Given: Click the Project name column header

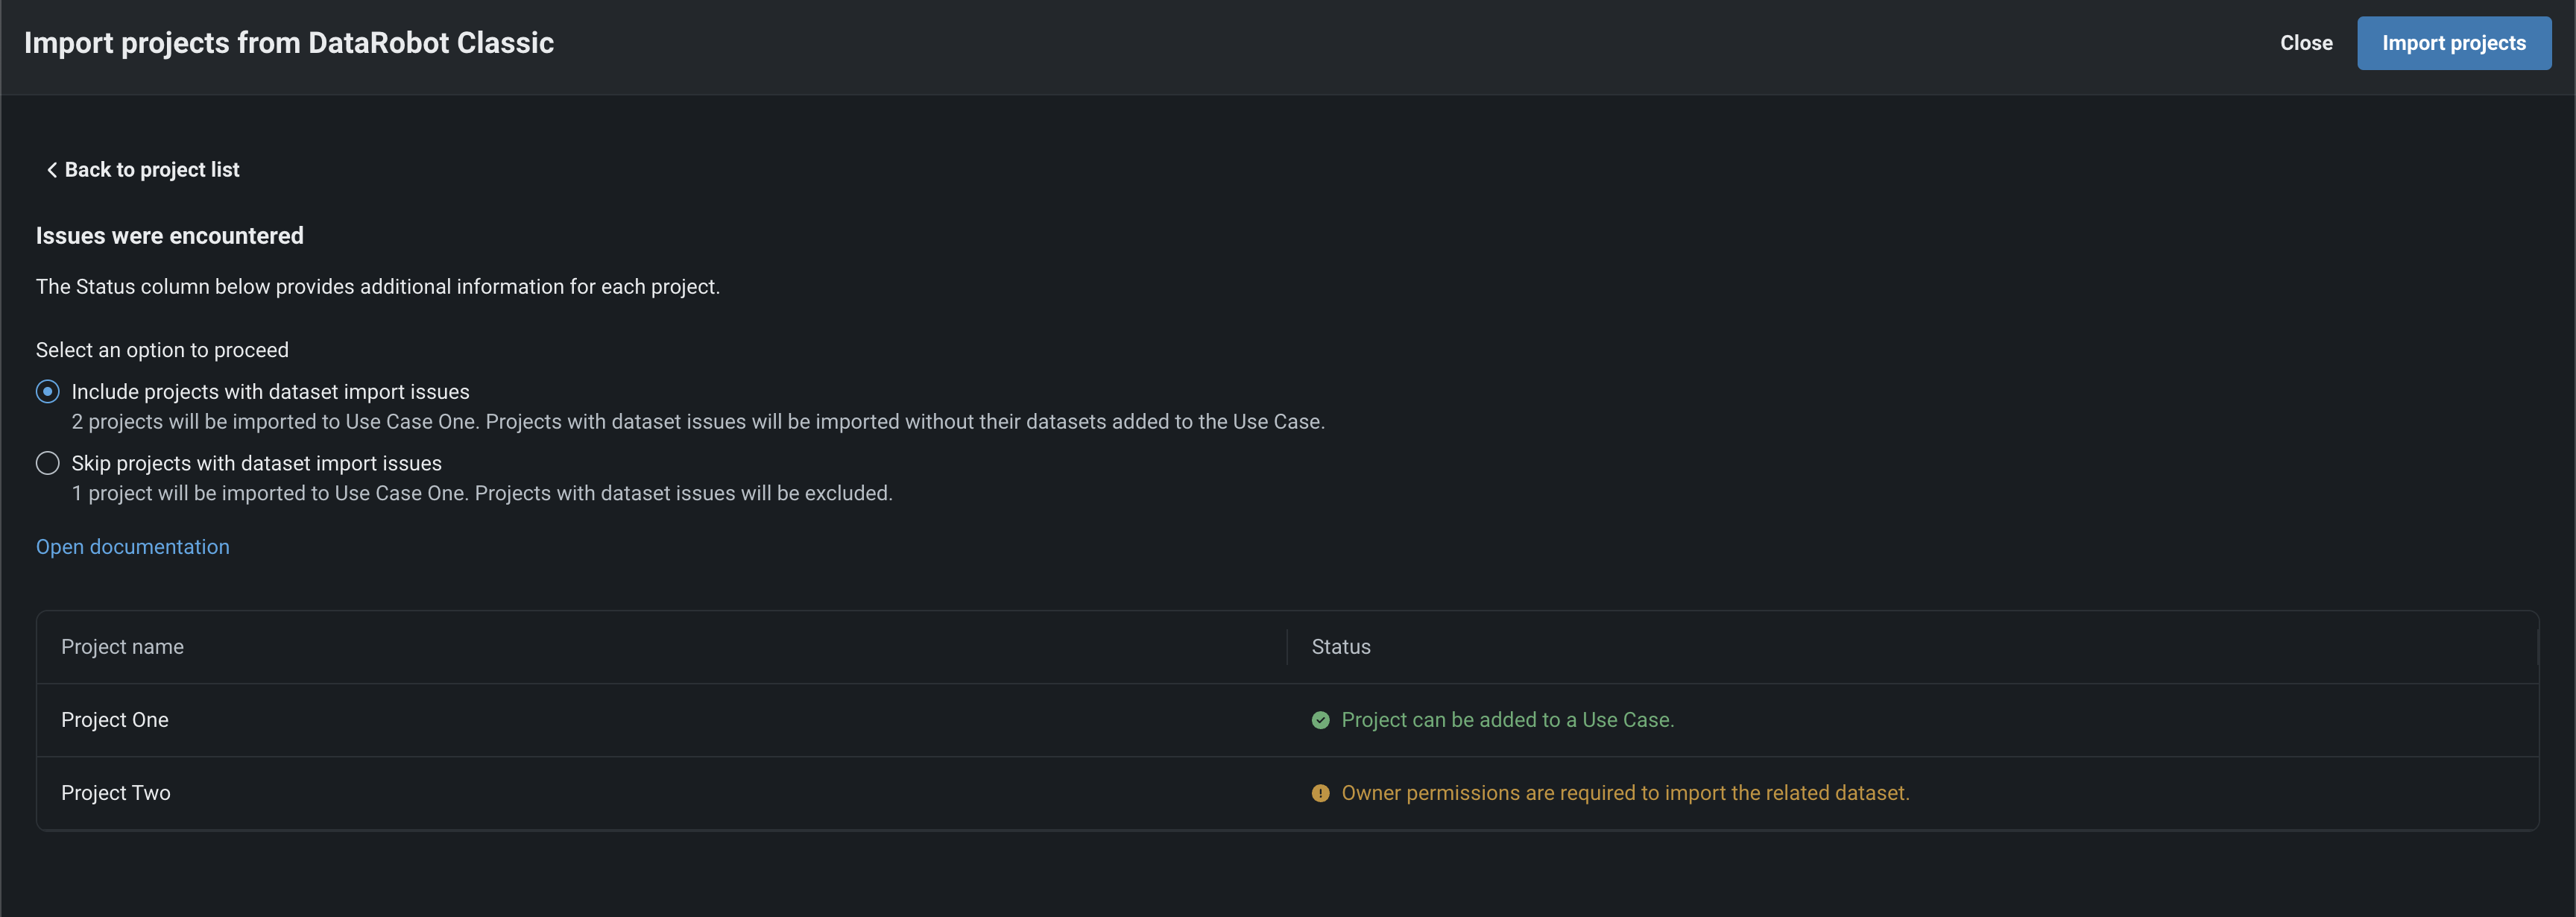Looking at the screenshot, I should coord(122,647).
